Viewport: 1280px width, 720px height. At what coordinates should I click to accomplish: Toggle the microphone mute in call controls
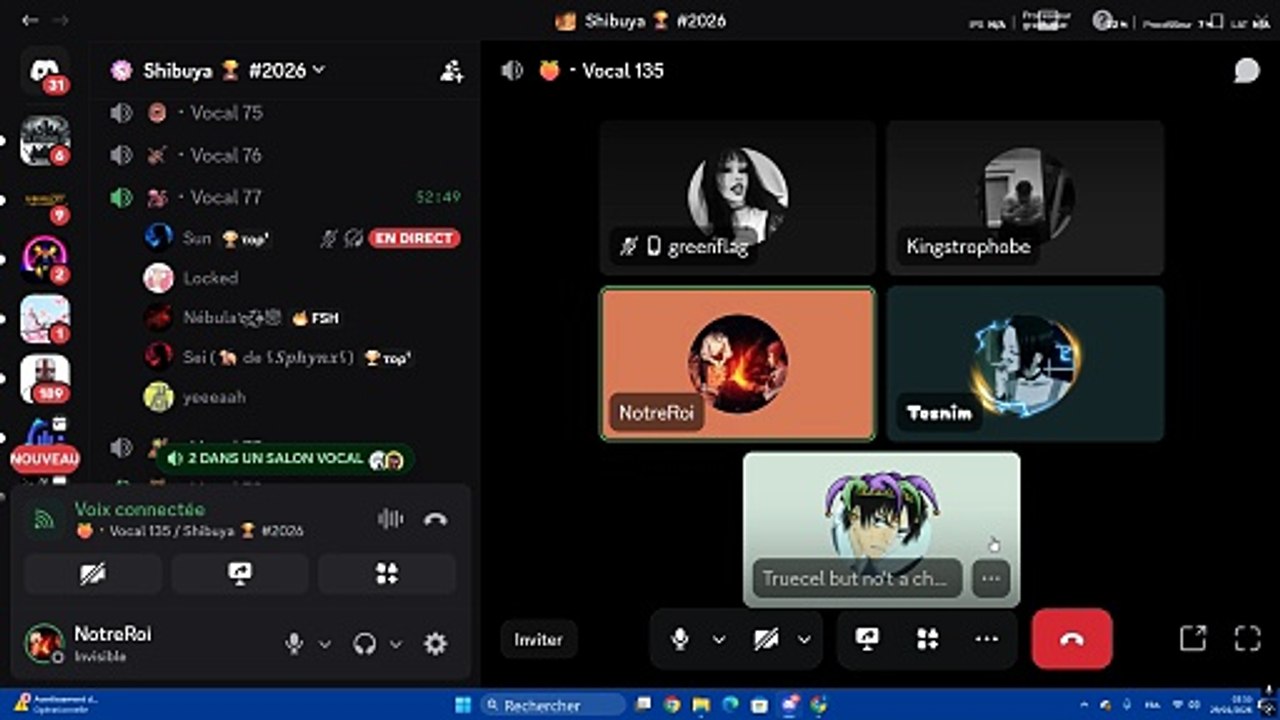680,639
